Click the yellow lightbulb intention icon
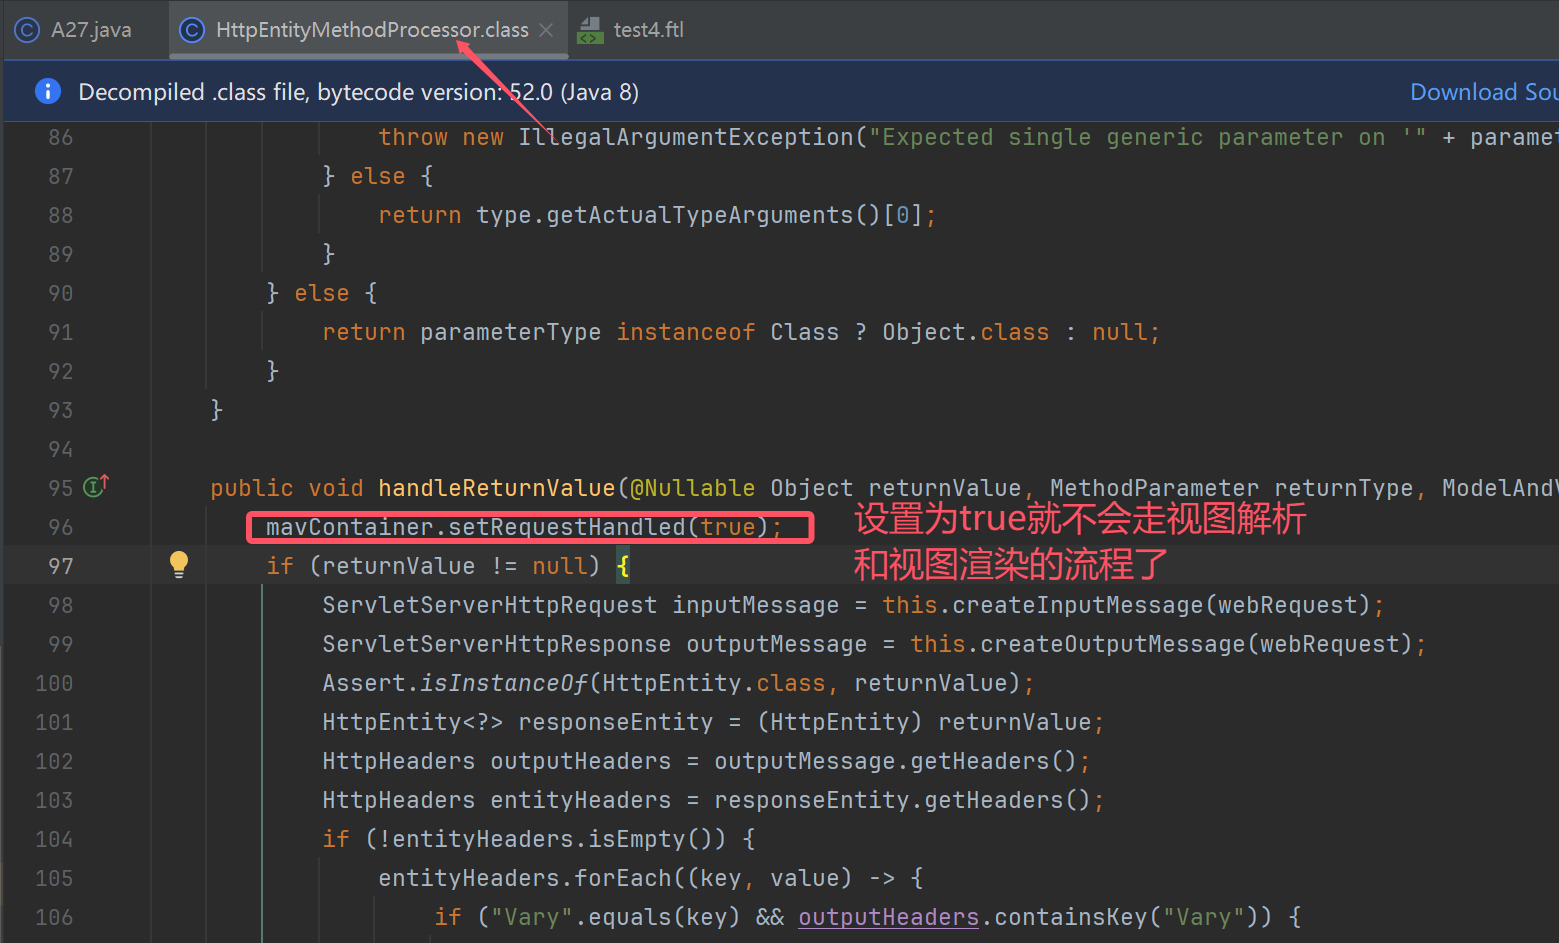Image resolution: width=1559 pixels, height=943 pixels. [179, 565]
